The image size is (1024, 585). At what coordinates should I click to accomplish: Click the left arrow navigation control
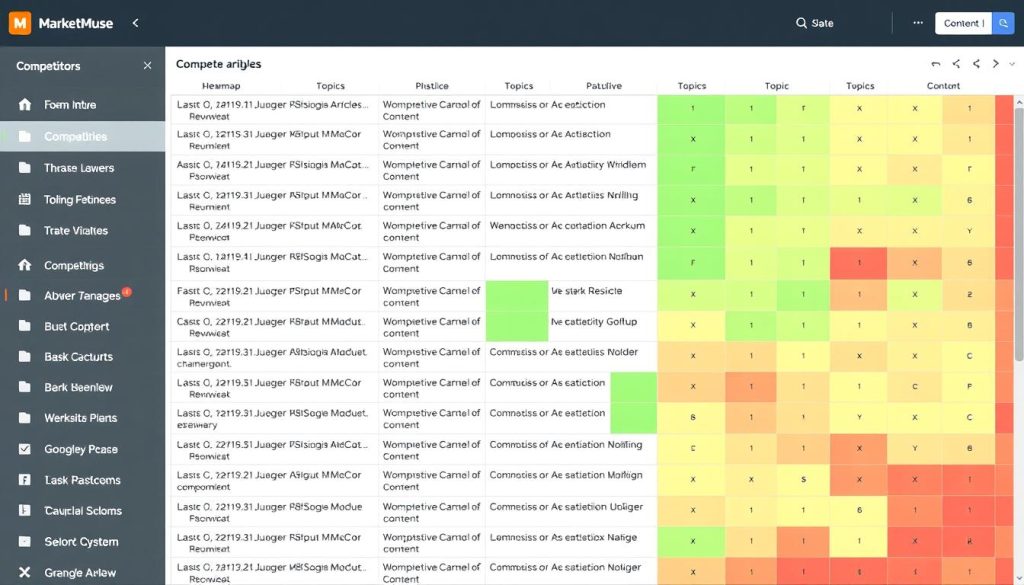977,63
